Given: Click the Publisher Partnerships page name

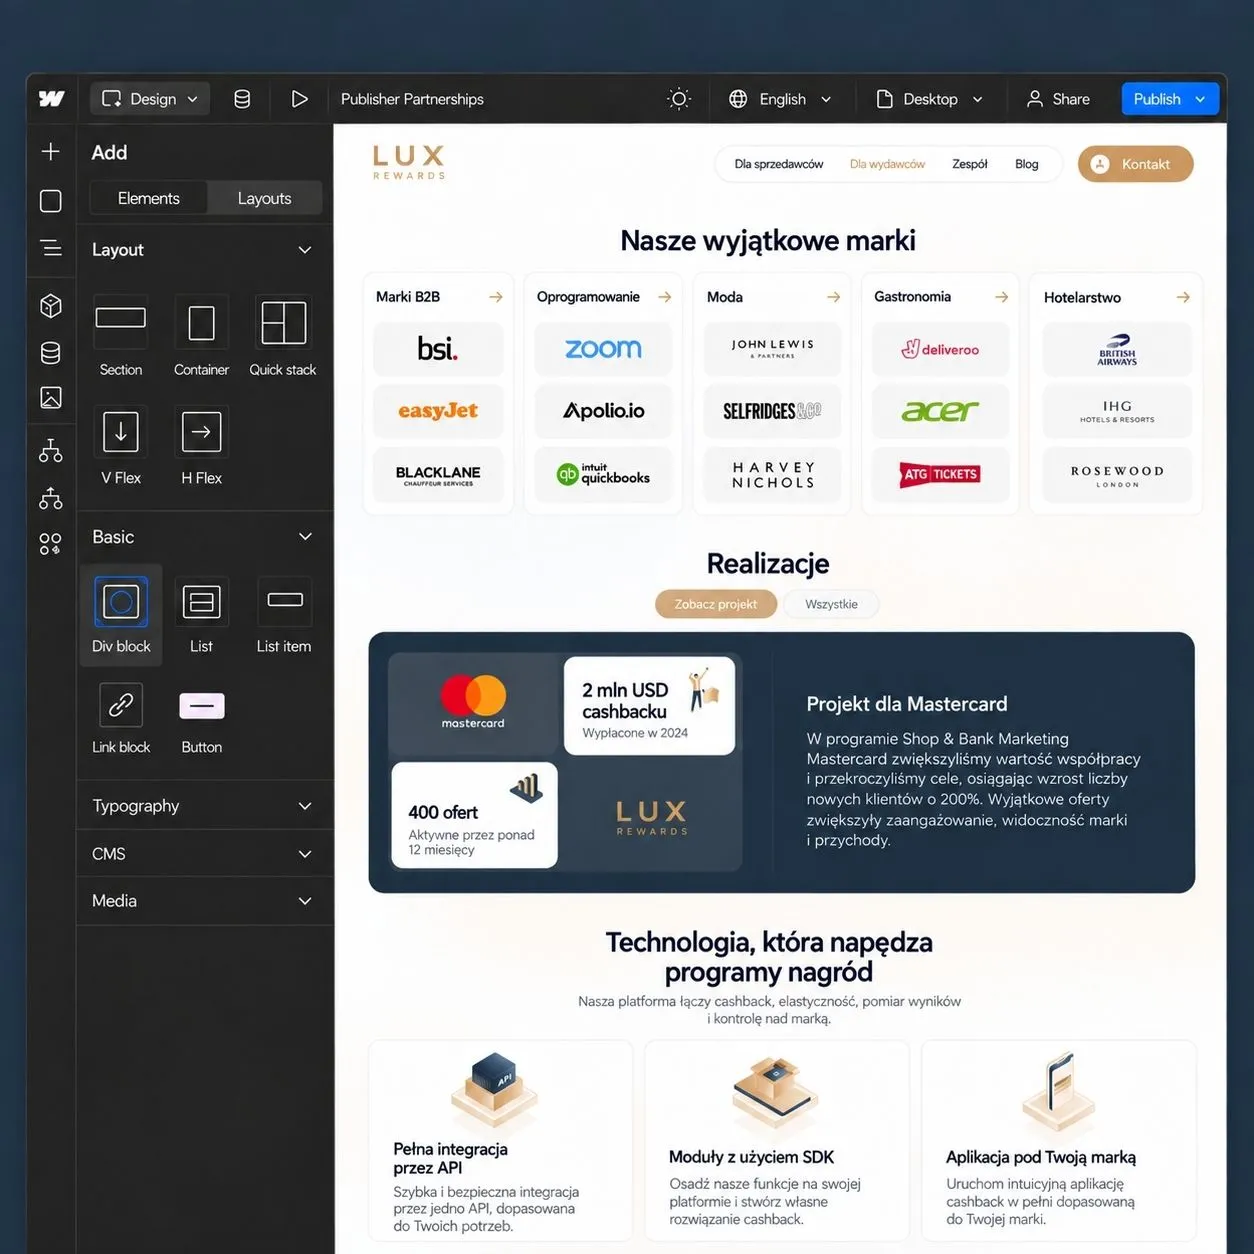Looking at the screenshot, I should (x=412, y=98).
